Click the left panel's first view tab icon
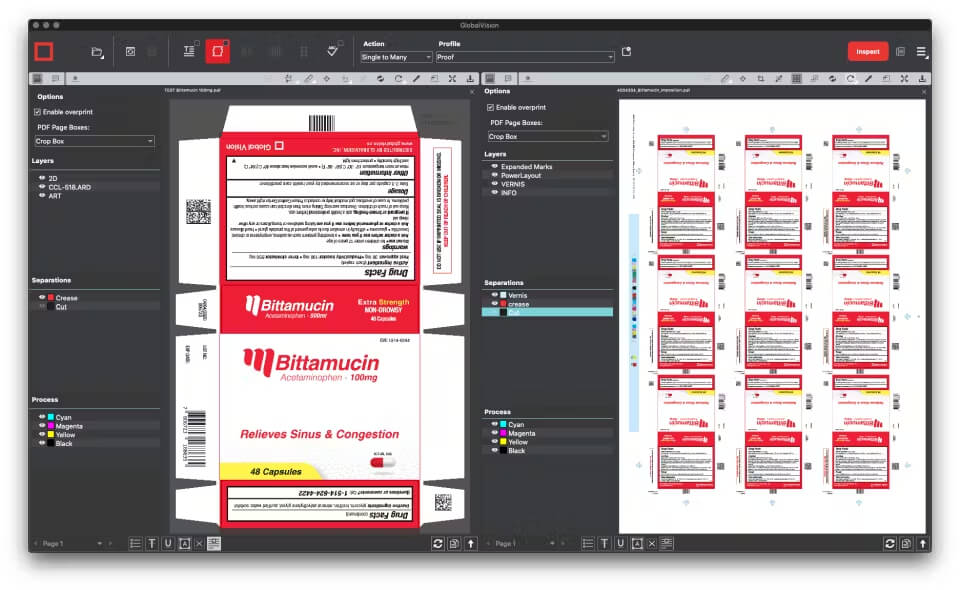The width and height of the screenshot is (960, 590). [x=37, y=78]
